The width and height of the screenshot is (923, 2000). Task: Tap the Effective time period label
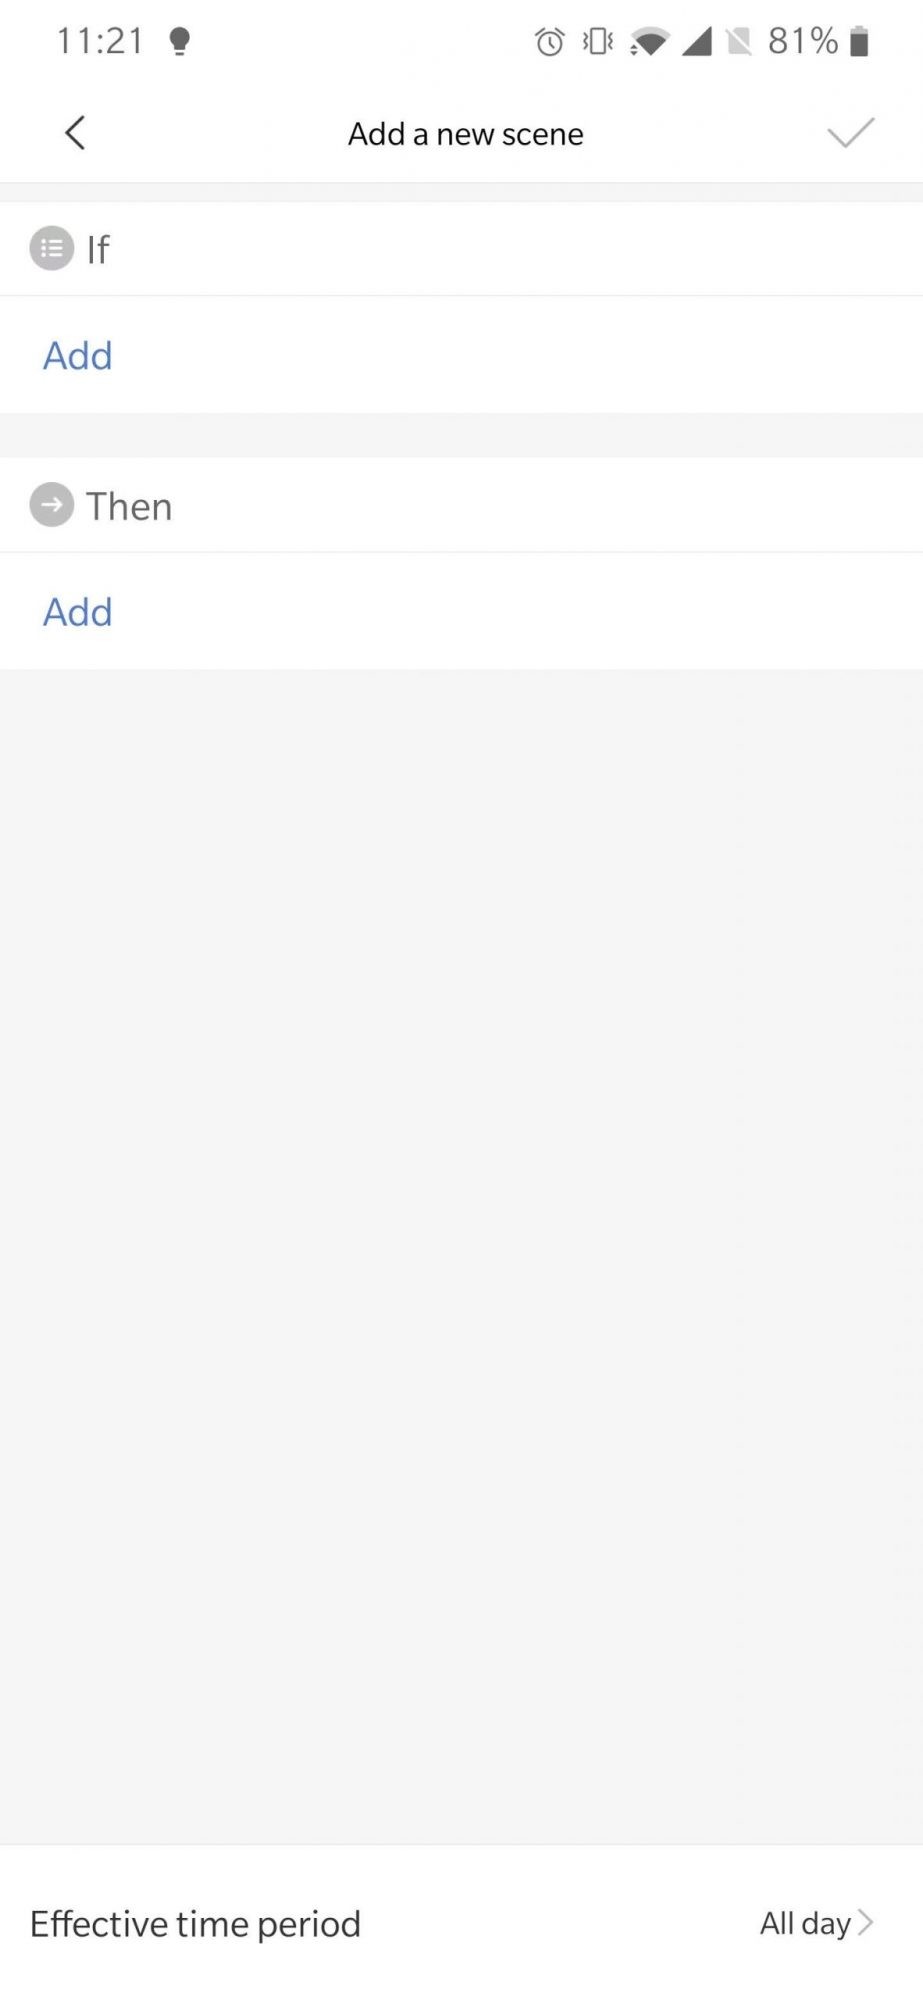[195, 1924]
